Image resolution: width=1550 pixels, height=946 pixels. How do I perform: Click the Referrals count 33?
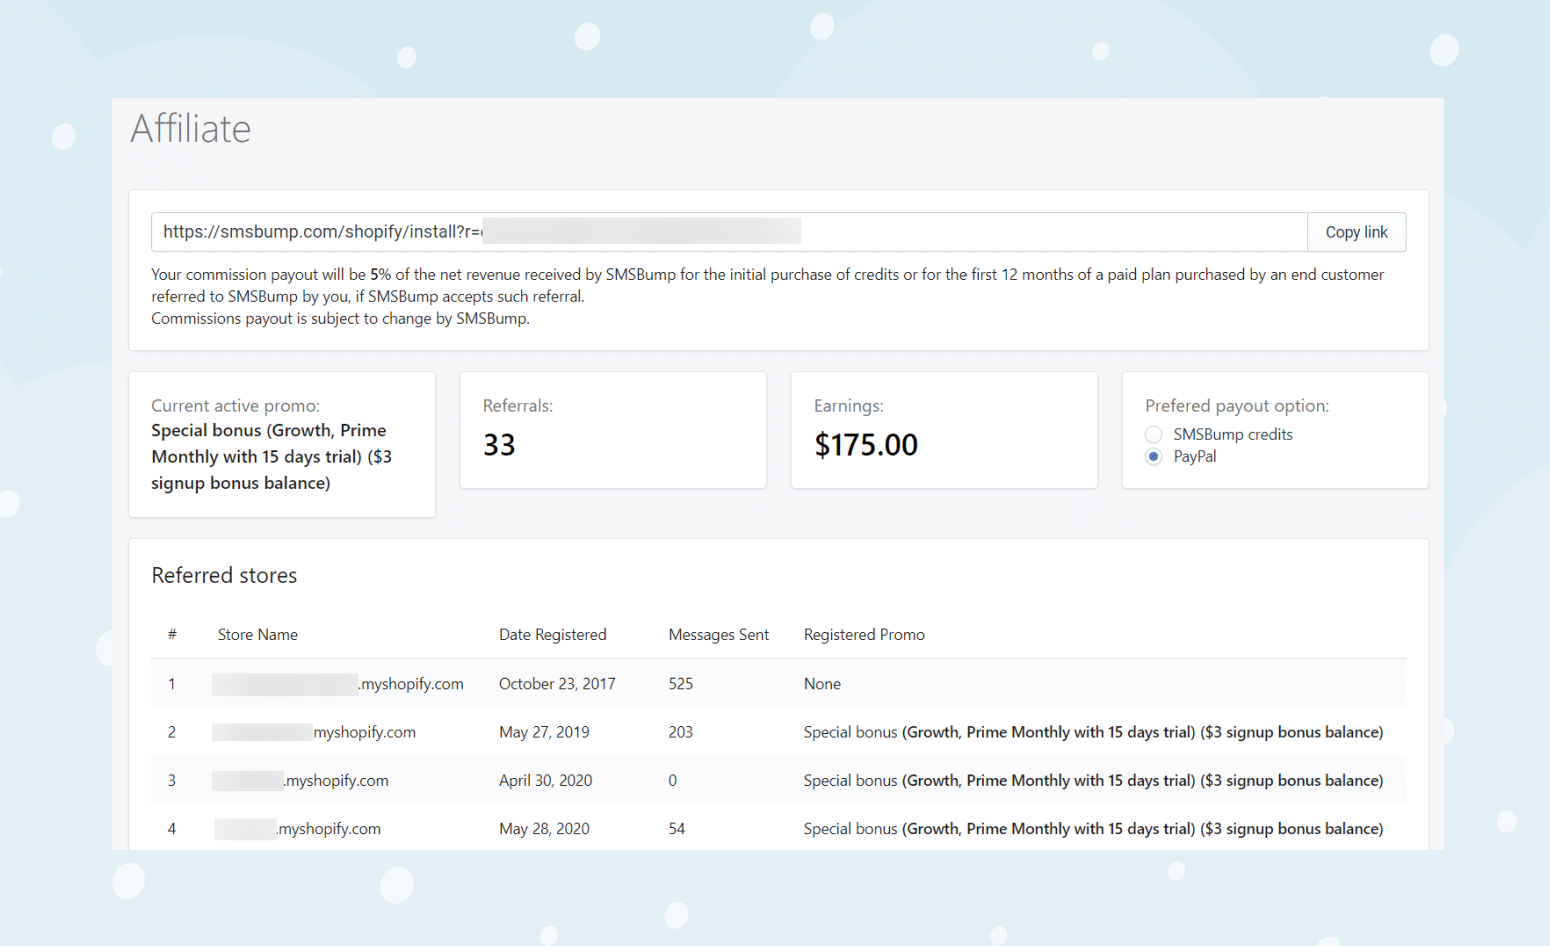click(499, 445)
